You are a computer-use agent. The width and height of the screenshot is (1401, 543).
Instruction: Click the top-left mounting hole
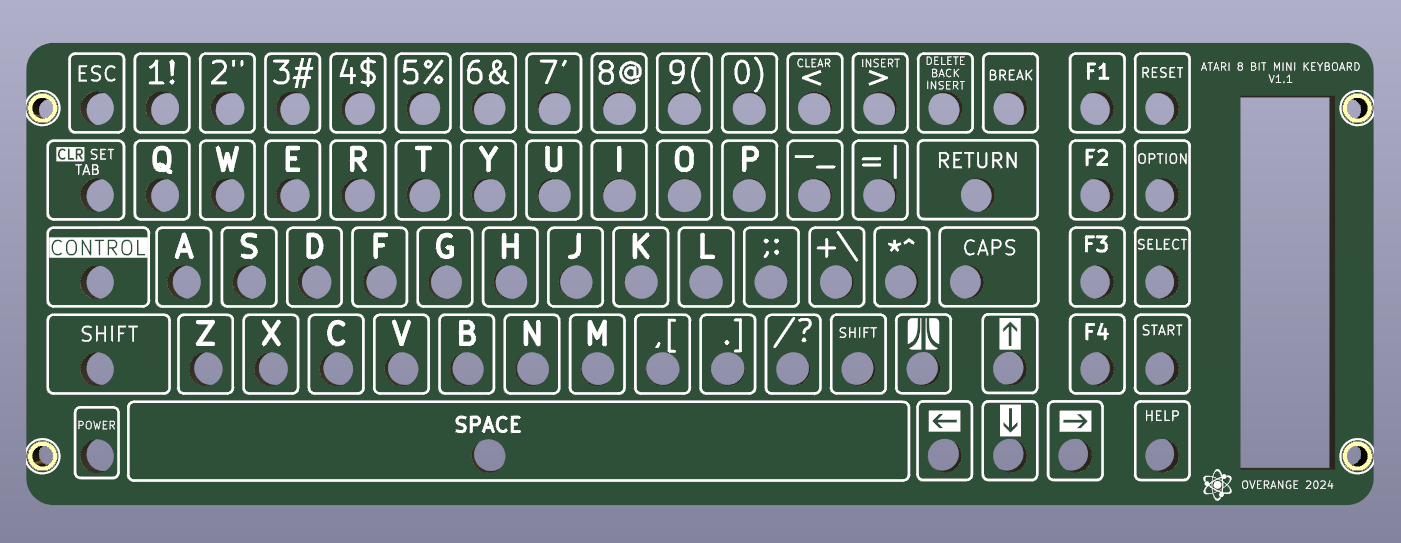[x=42, y=107]
